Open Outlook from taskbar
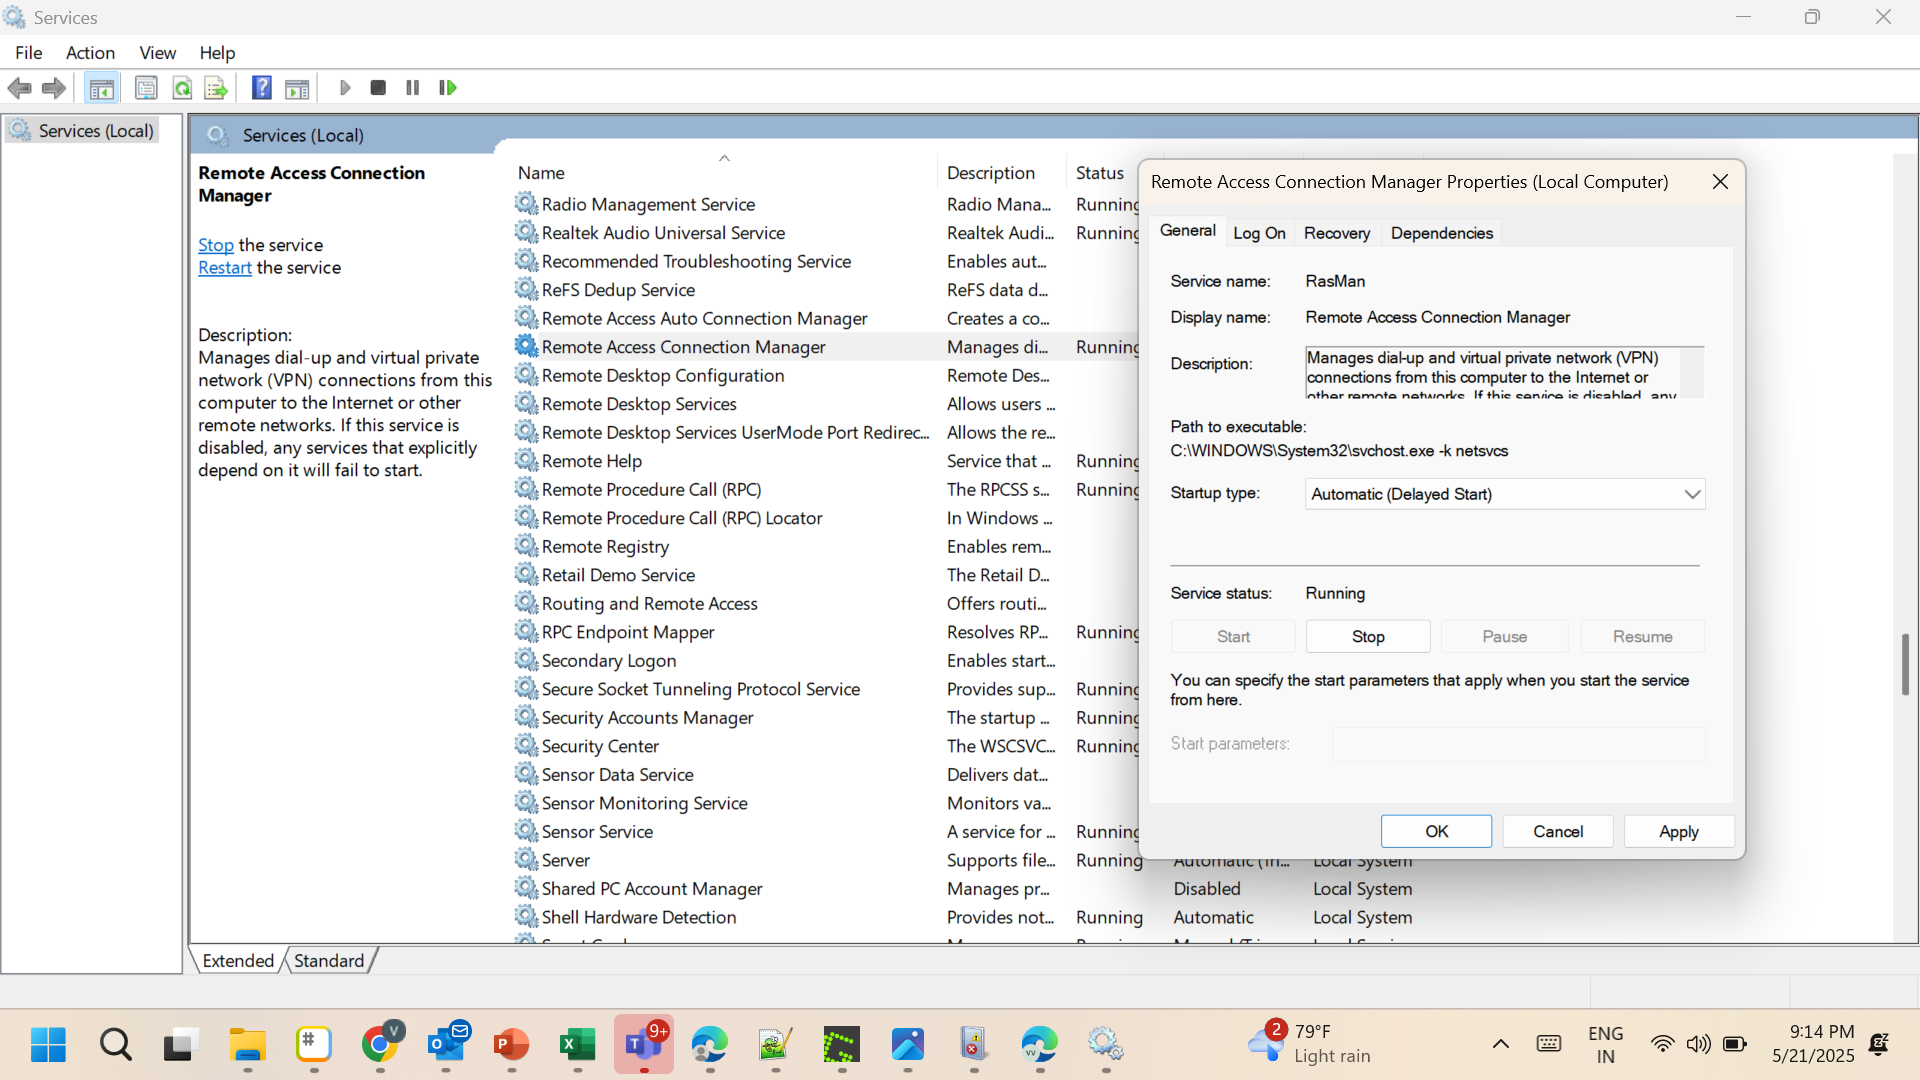This screenshot has height=1080, width=1920. pos(446,1045)
